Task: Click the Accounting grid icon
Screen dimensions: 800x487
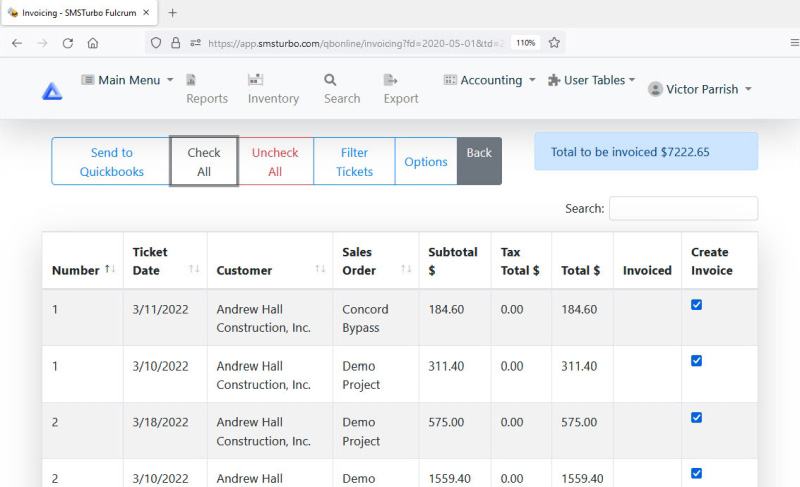Action: (x=450, y=80)
